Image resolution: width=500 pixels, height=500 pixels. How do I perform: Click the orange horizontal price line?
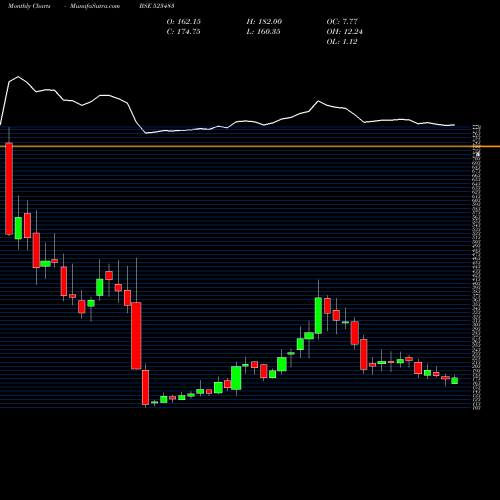click(x=250, y=146)
